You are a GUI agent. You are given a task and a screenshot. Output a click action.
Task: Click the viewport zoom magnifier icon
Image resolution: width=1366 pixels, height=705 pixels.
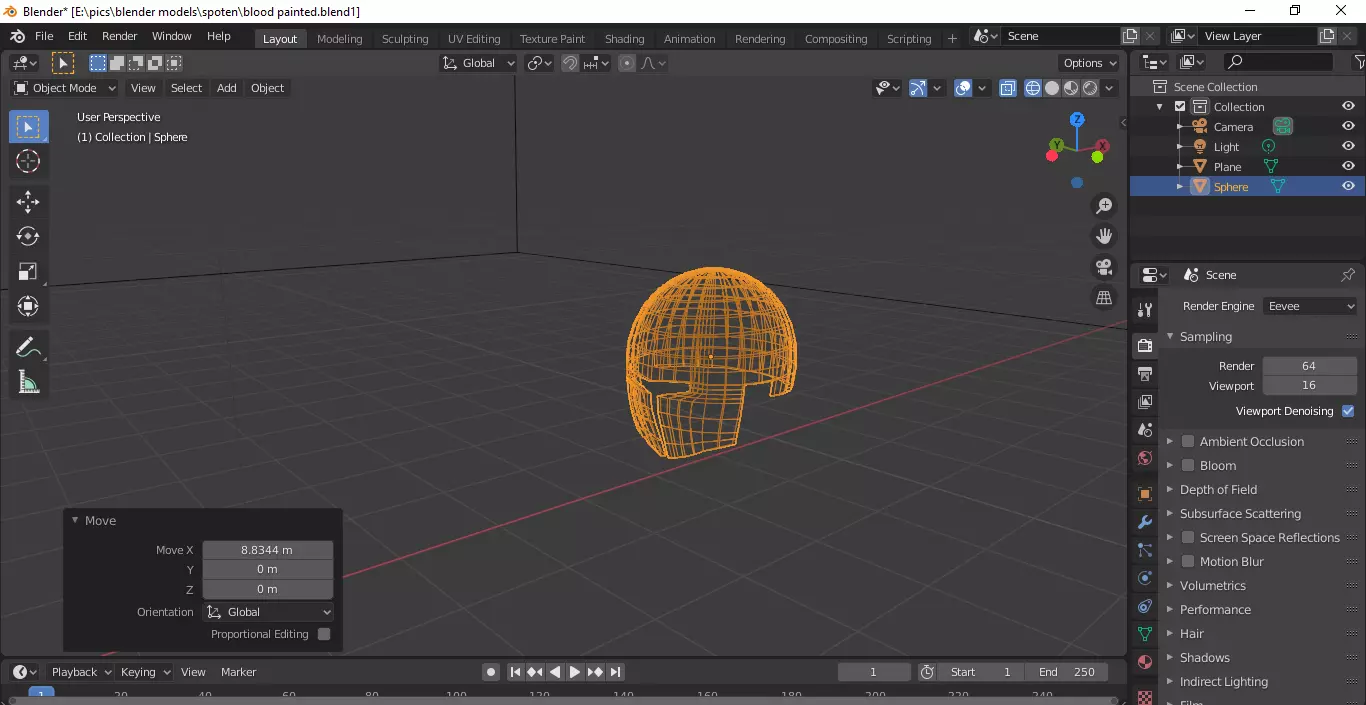pyautogui.click(x=1104, y=206)
